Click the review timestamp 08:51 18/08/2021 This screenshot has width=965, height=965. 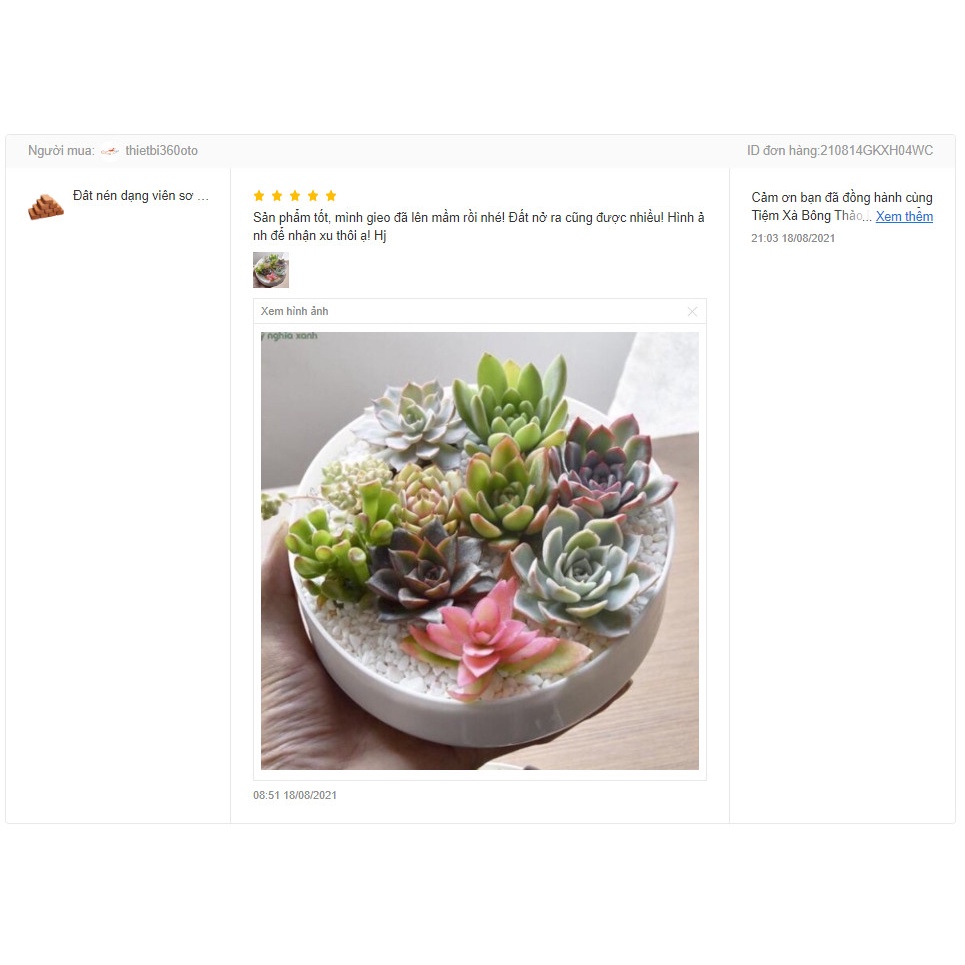pos(295,795)
